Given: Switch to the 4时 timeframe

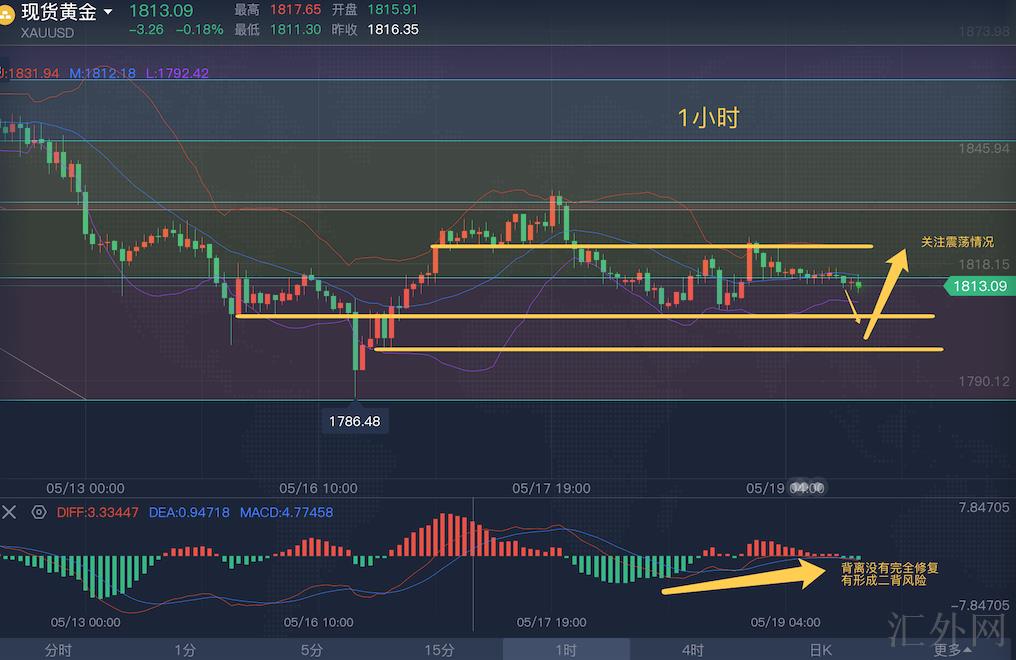Looking at the screenshot, I should (x=693, y=650).
